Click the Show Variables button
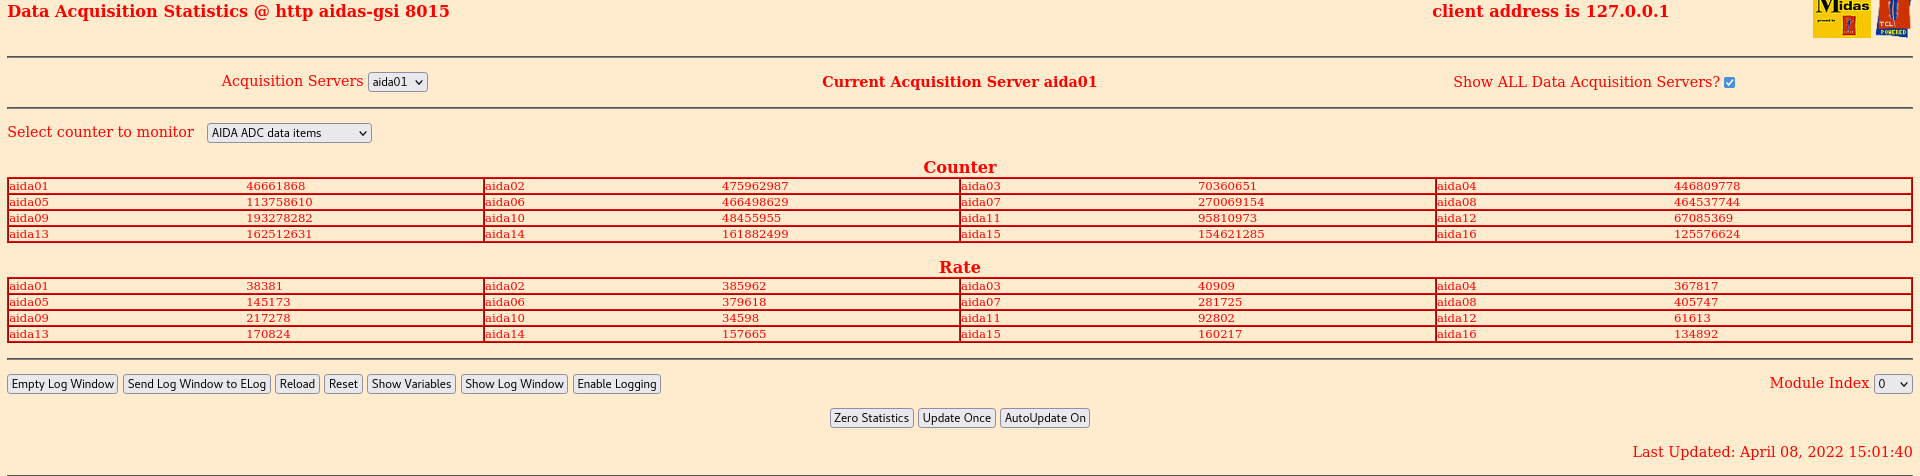The height and width of the screenshot is (476, 1920). click(412, 384)
